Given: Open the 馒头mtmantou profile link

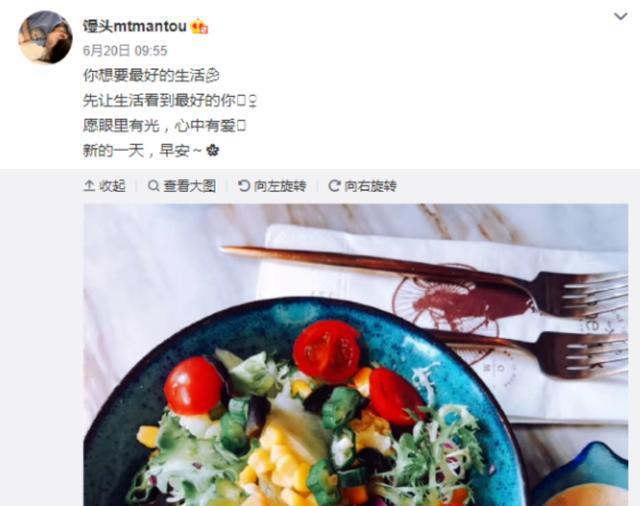Looking at the screenshot, I should click(135, 27).
